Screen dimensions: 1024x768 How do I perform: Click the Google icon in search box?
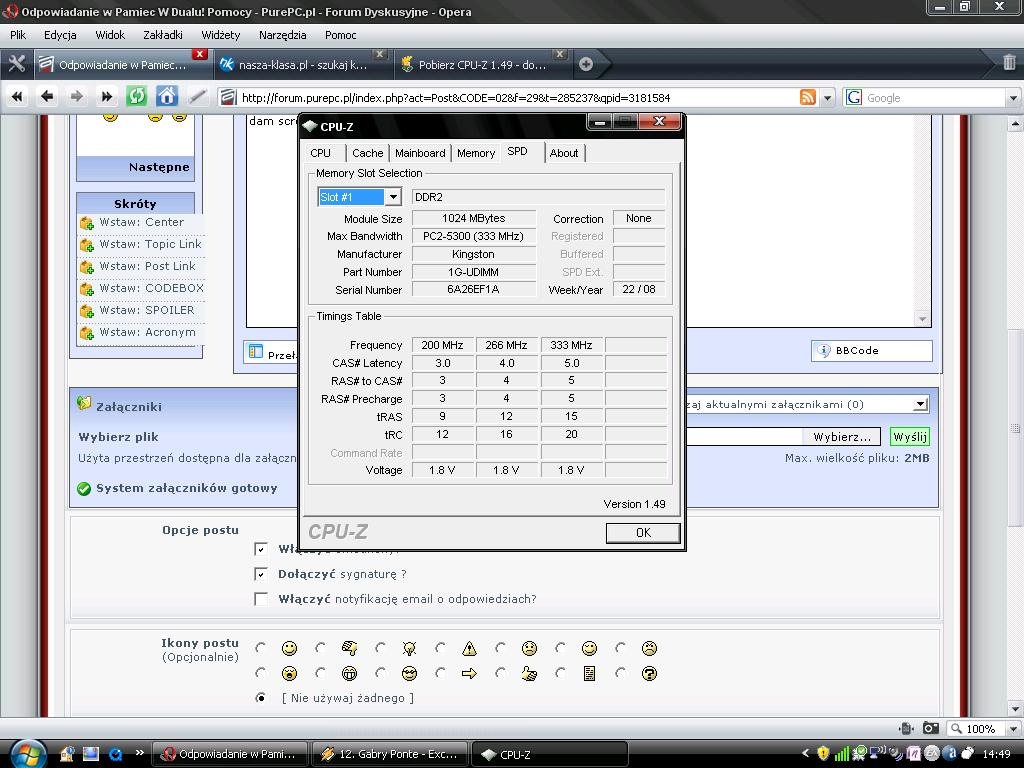(854, 98)
